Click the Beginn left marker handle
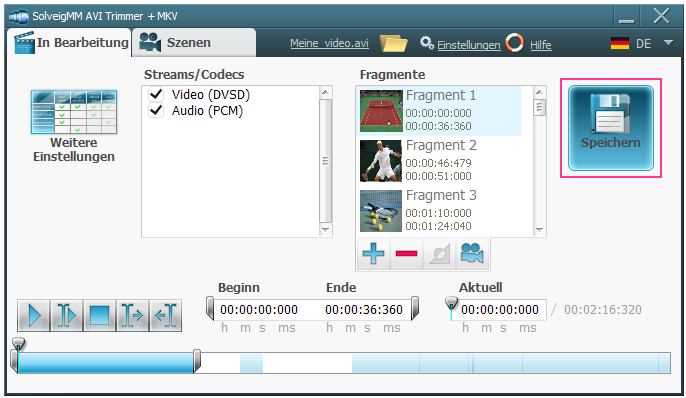 (210, 309)
